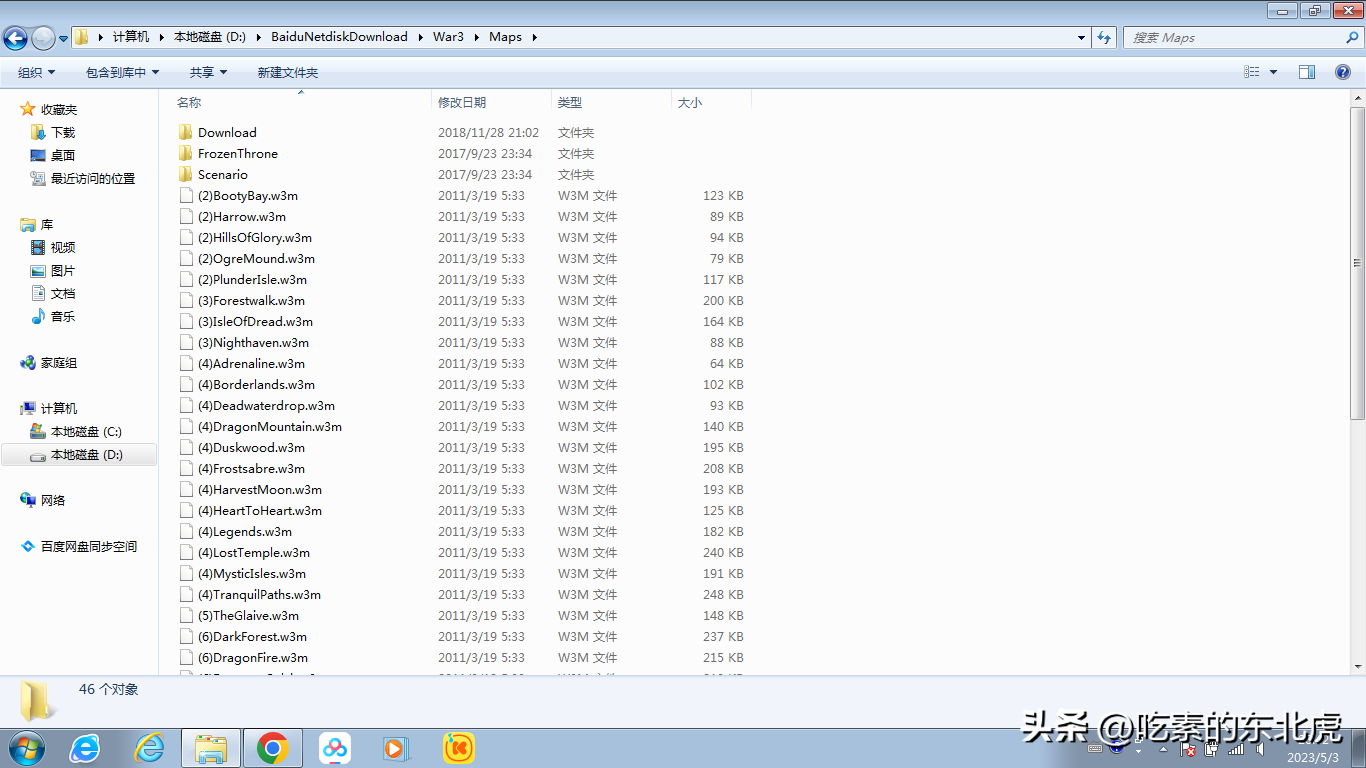This screenshot has height=768, width=1366.
Task: Open the view options dropdown arrow
Action: [1273, 72]
